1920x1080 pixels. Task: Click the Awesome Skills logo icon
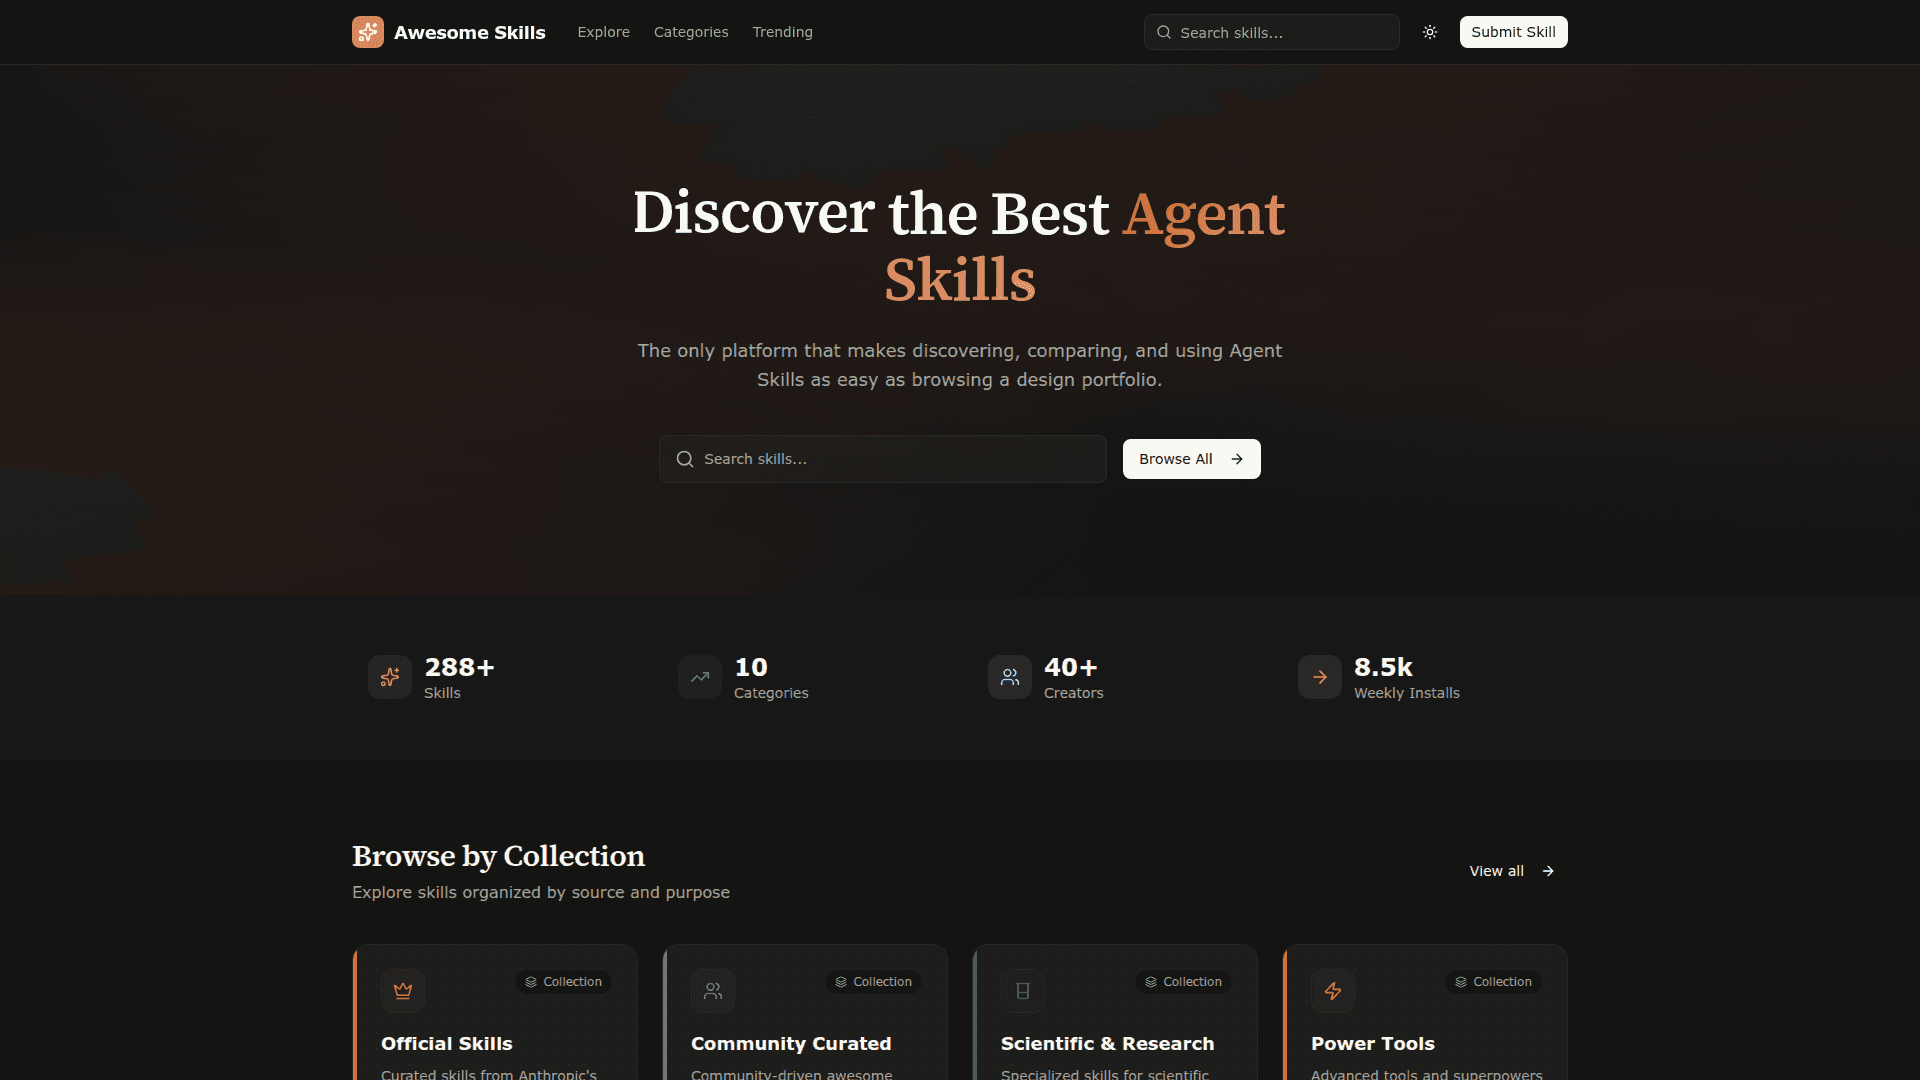[x=368, y=32]
